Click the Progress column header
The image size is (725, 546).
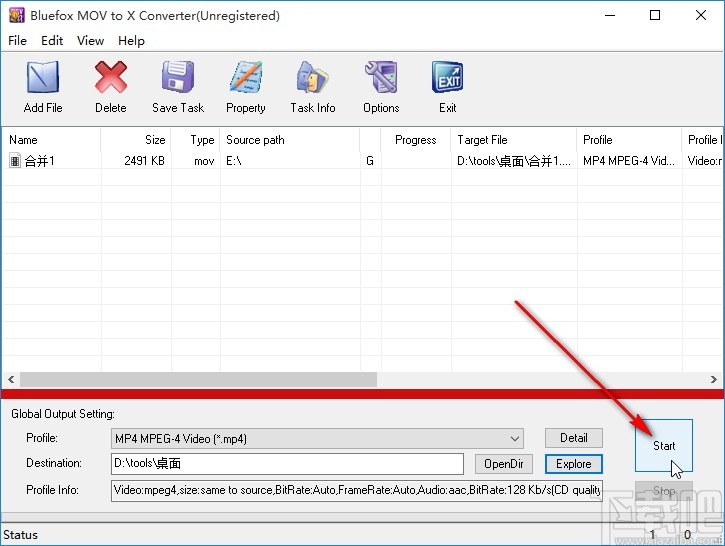point(415,140)
